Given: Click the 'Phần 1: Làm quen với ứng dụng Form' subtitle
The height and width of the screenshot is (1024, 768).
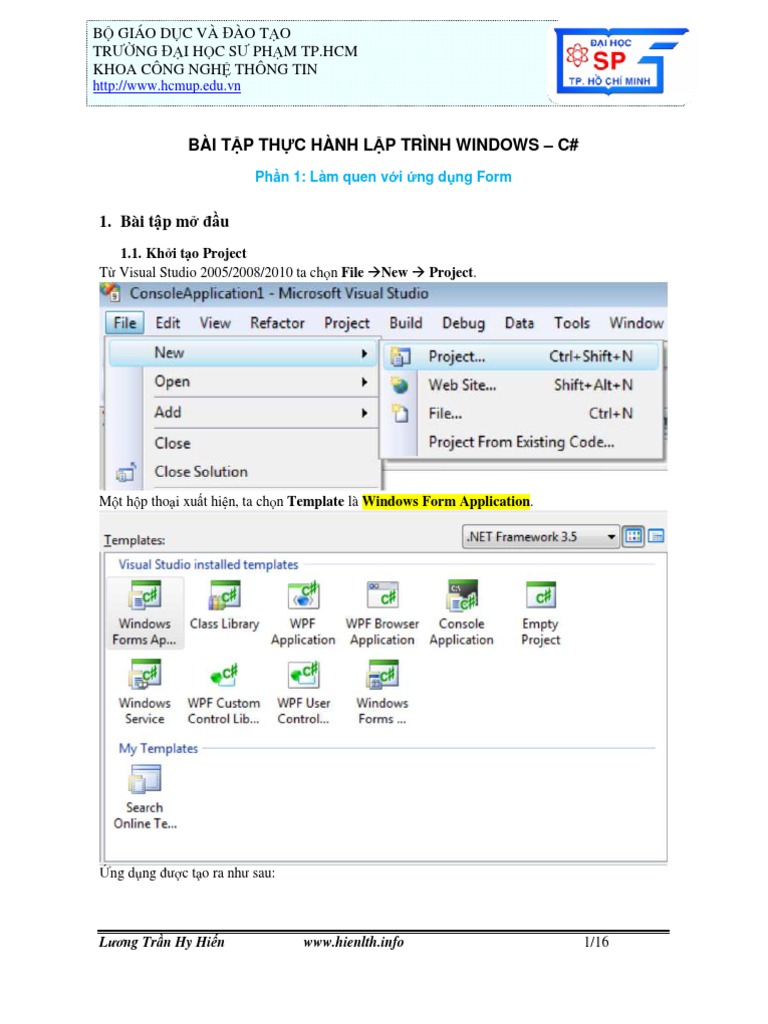Looking at the screenshot, I should click(x=383, y=177).
